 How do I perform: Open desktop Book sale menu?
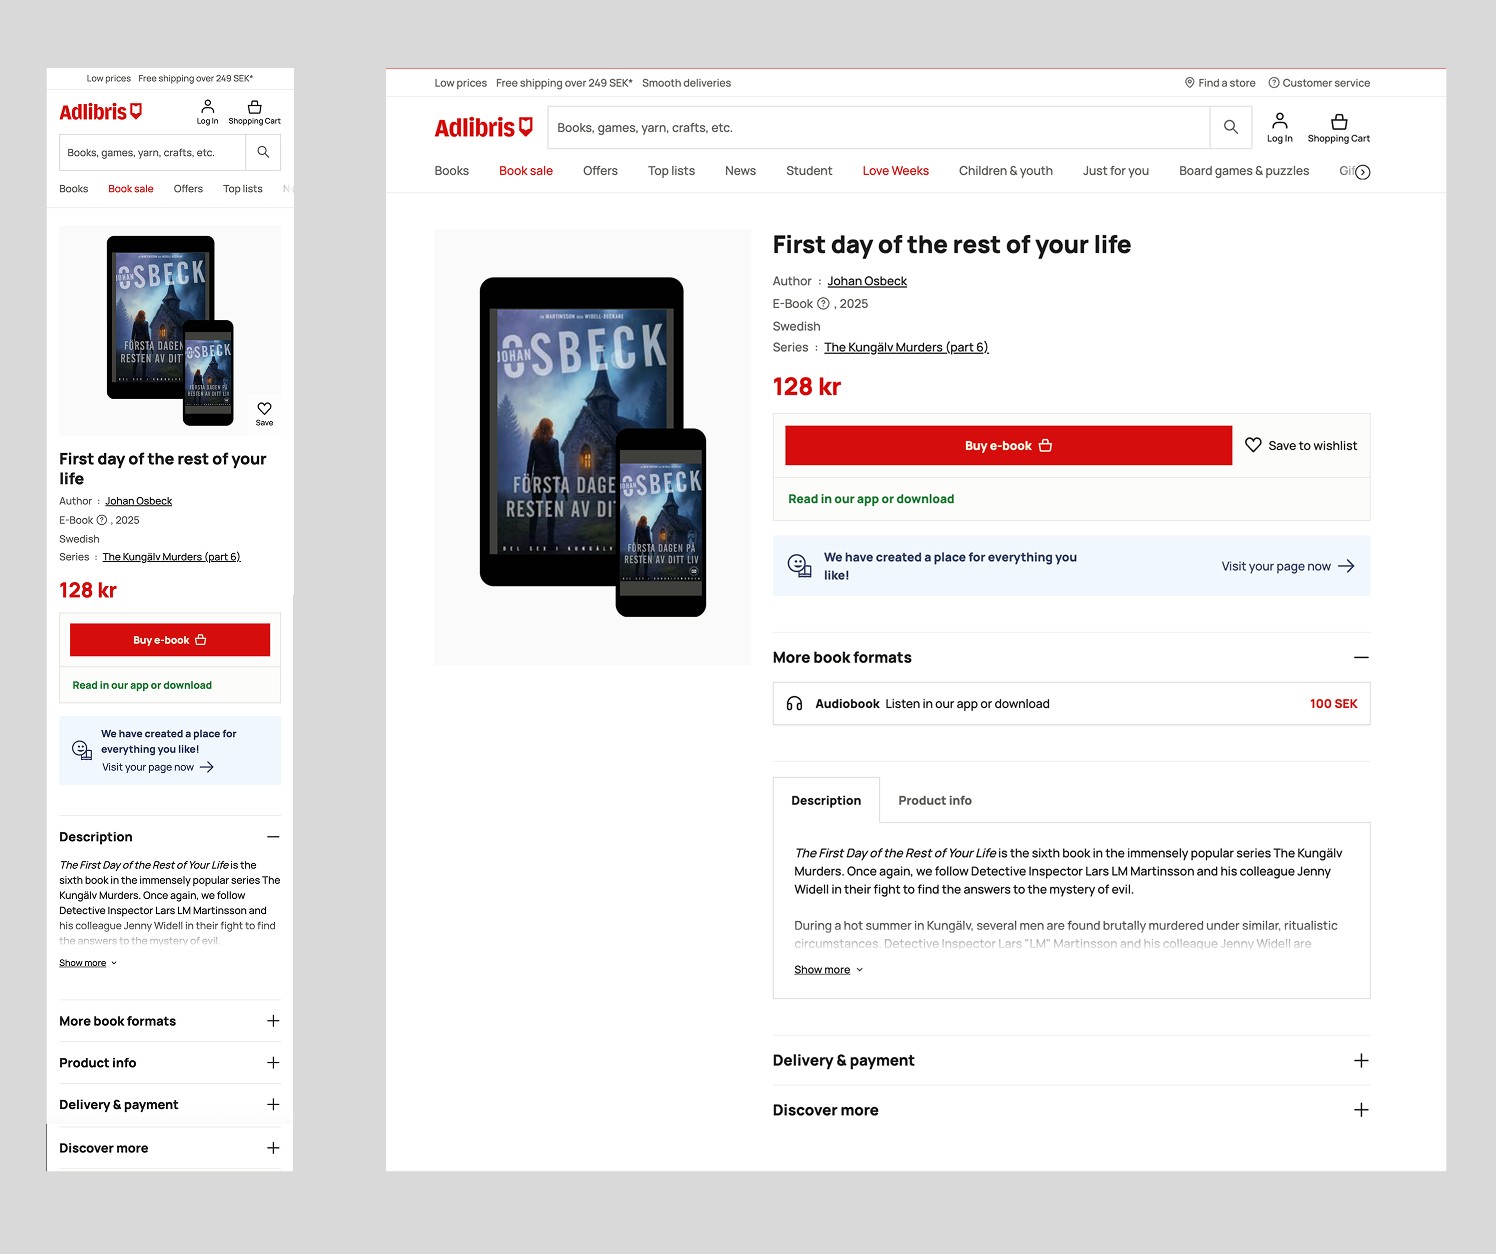[x=526, y=171]
